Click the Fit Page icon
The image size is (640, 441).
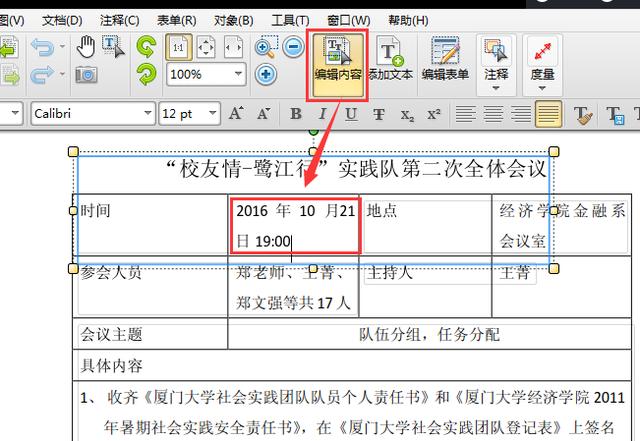(206, 47)
